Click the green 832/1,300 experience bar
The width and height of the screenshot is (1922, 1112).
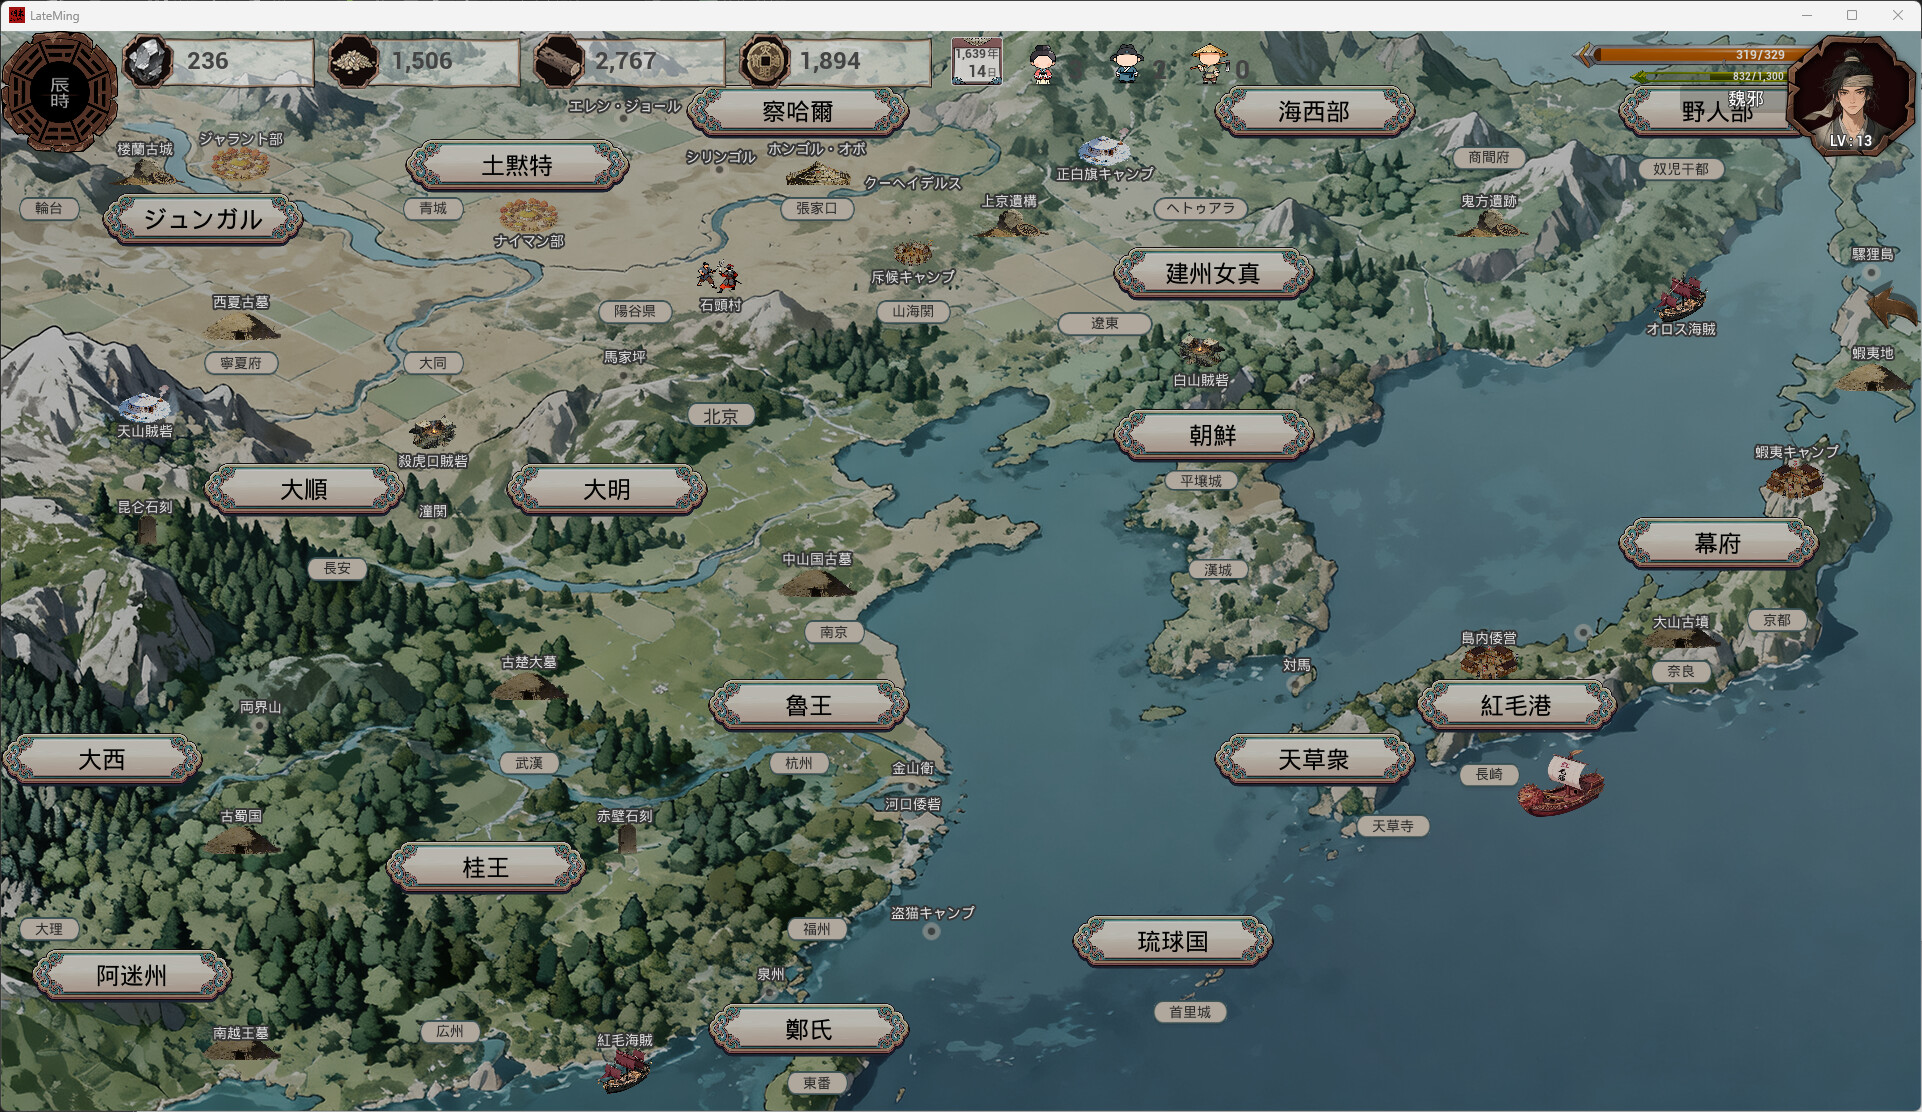tap(1711, 76)
